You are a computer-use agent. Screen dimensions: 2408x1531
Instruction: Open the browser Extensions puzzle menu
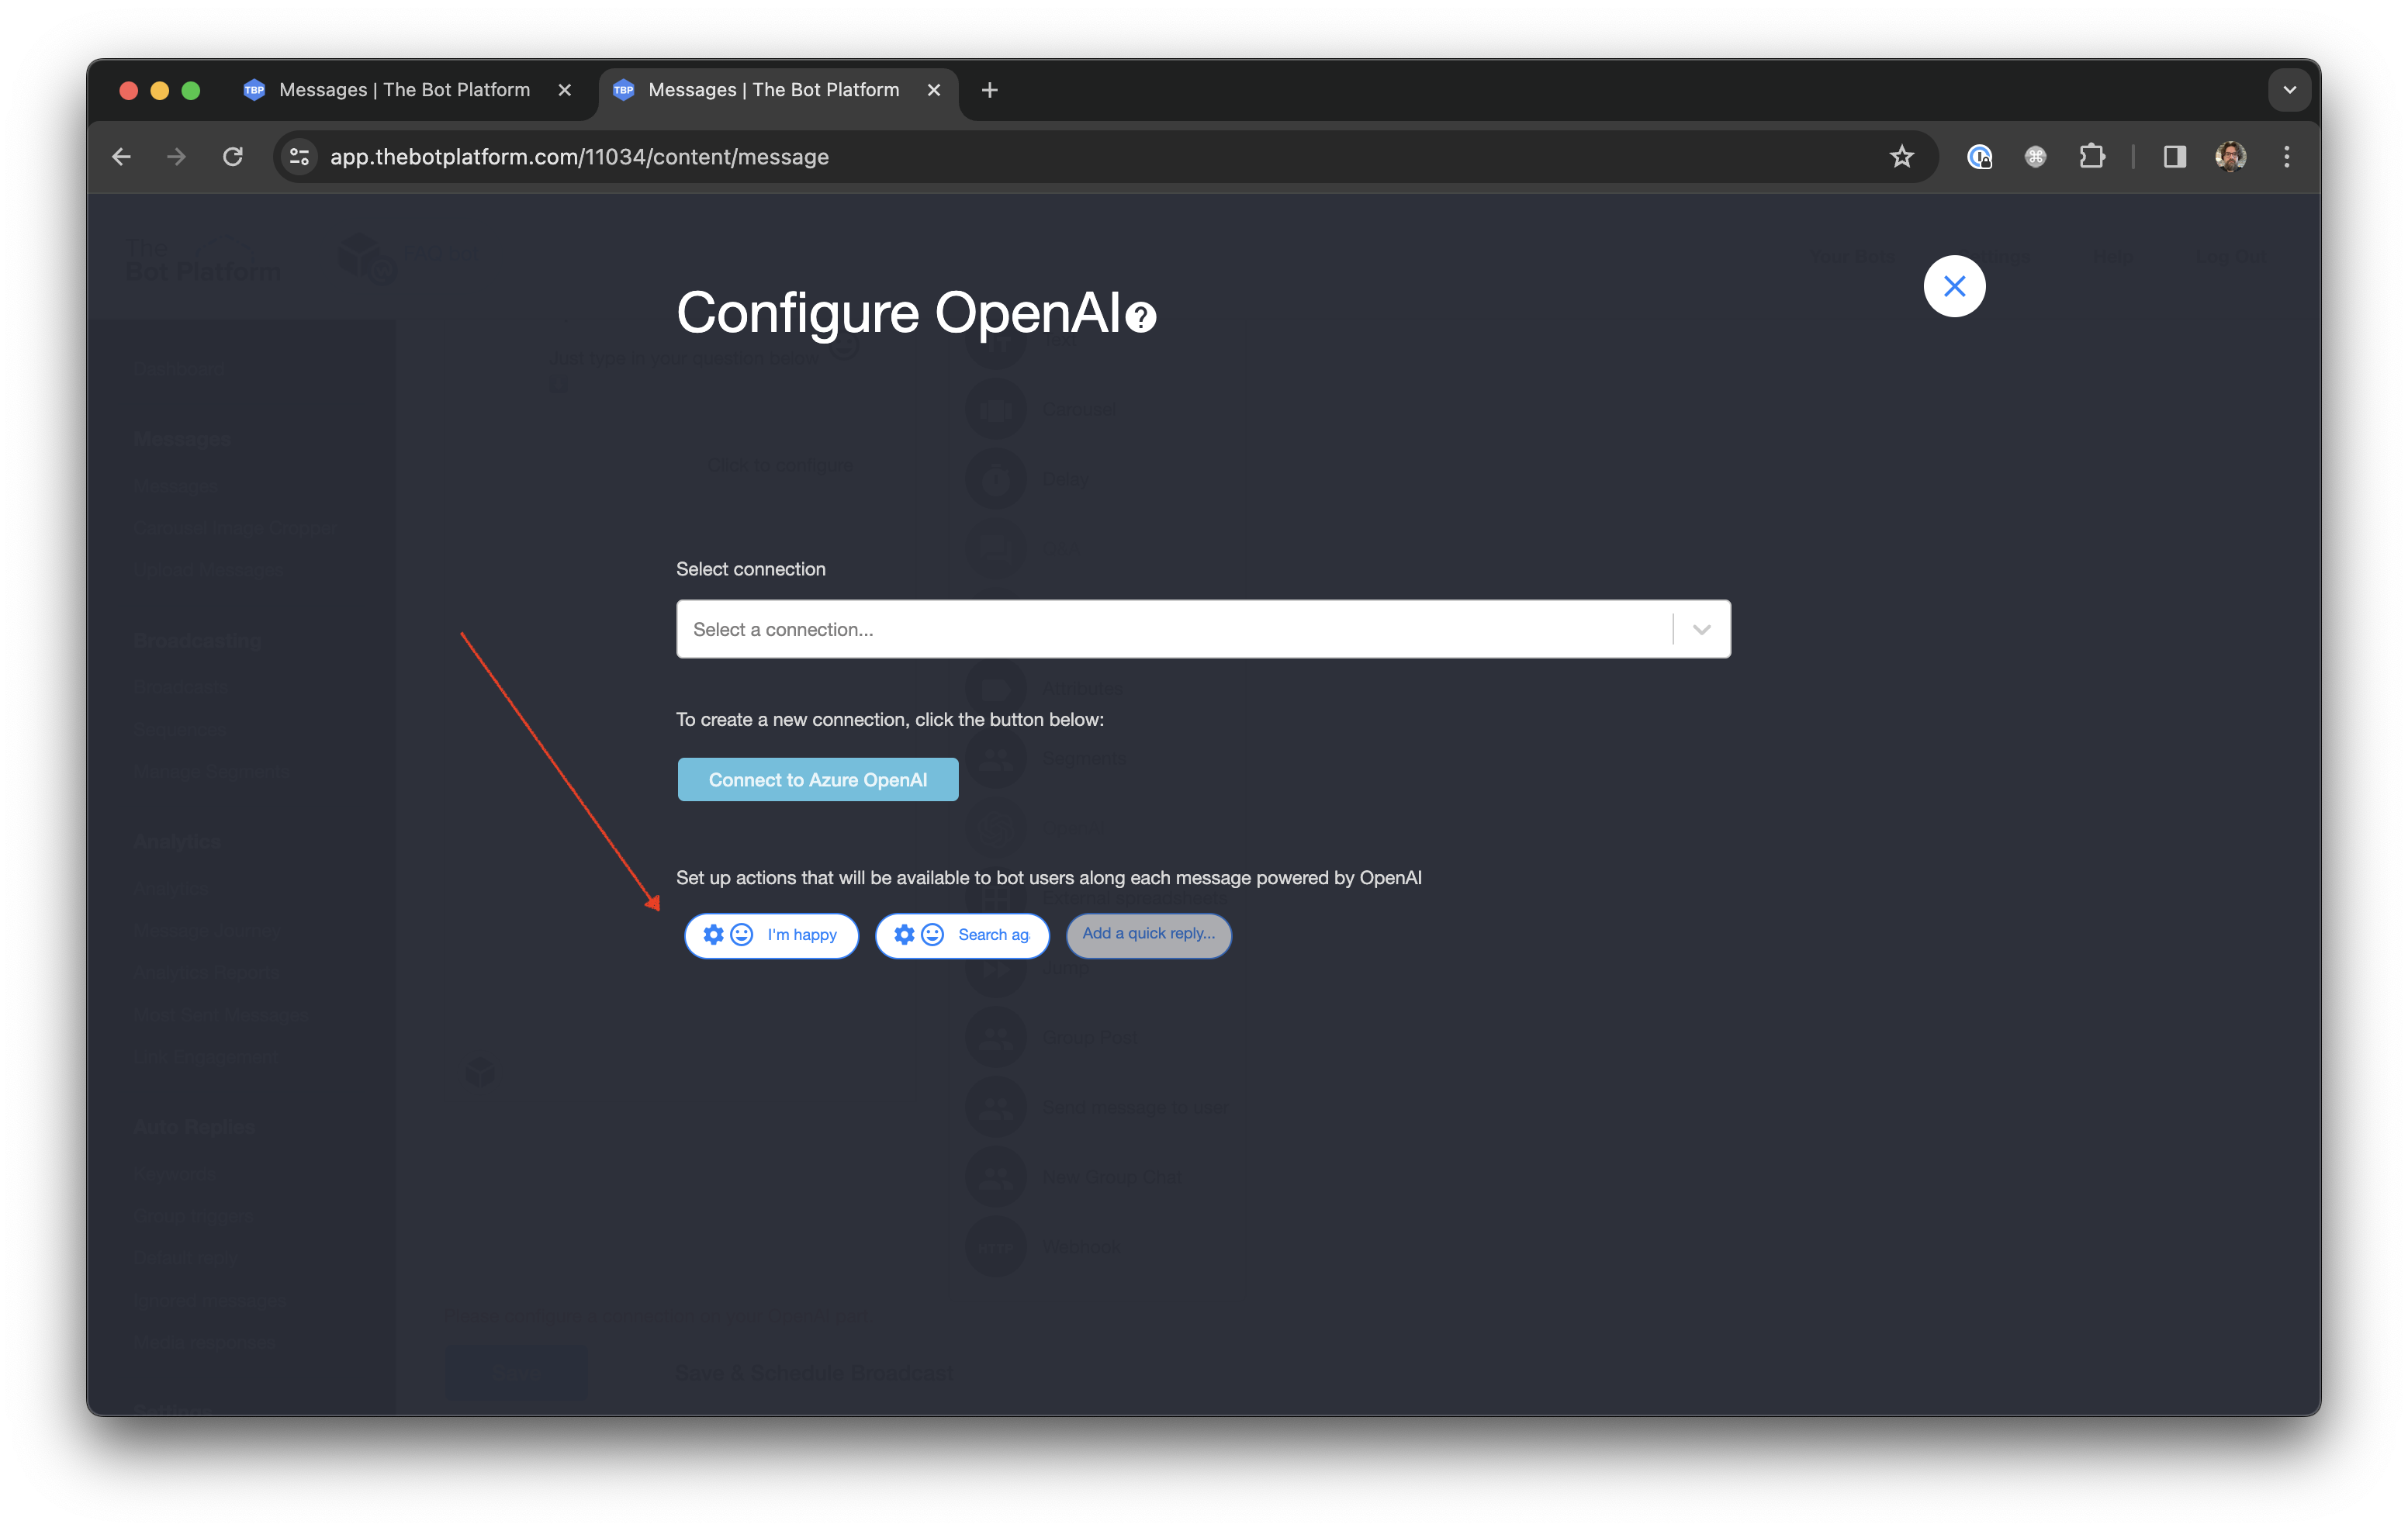[x=2092, y=157]
